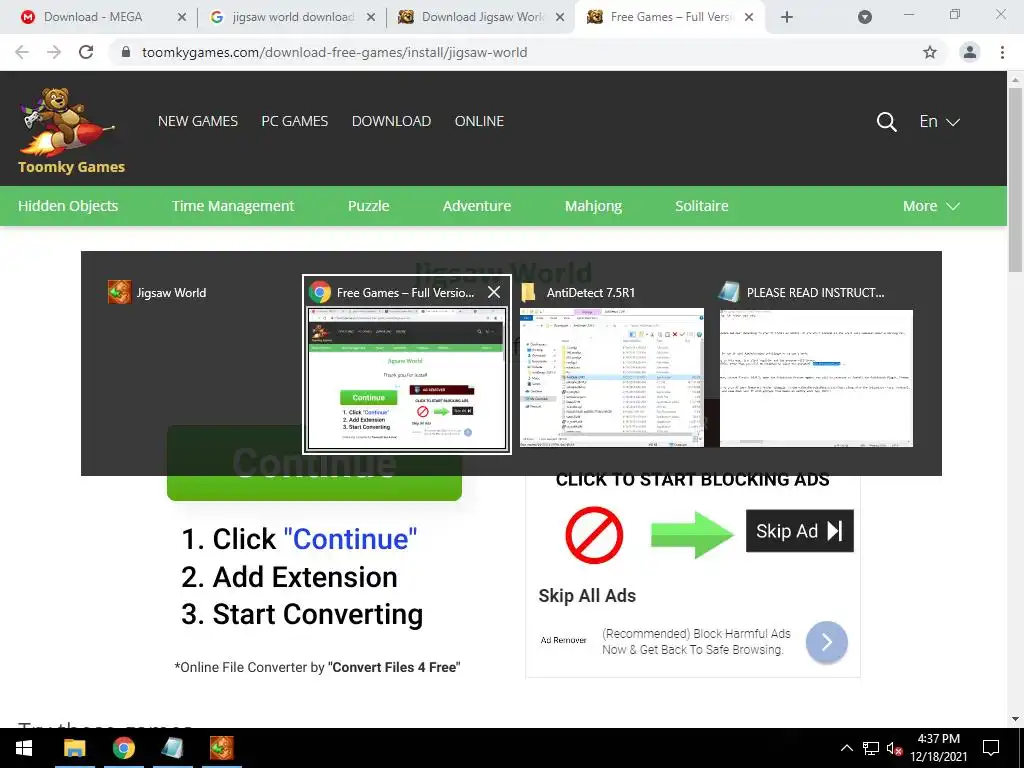Click the Jigsaw World taskbar icon

pyautogui.click(x=221, y=748)
